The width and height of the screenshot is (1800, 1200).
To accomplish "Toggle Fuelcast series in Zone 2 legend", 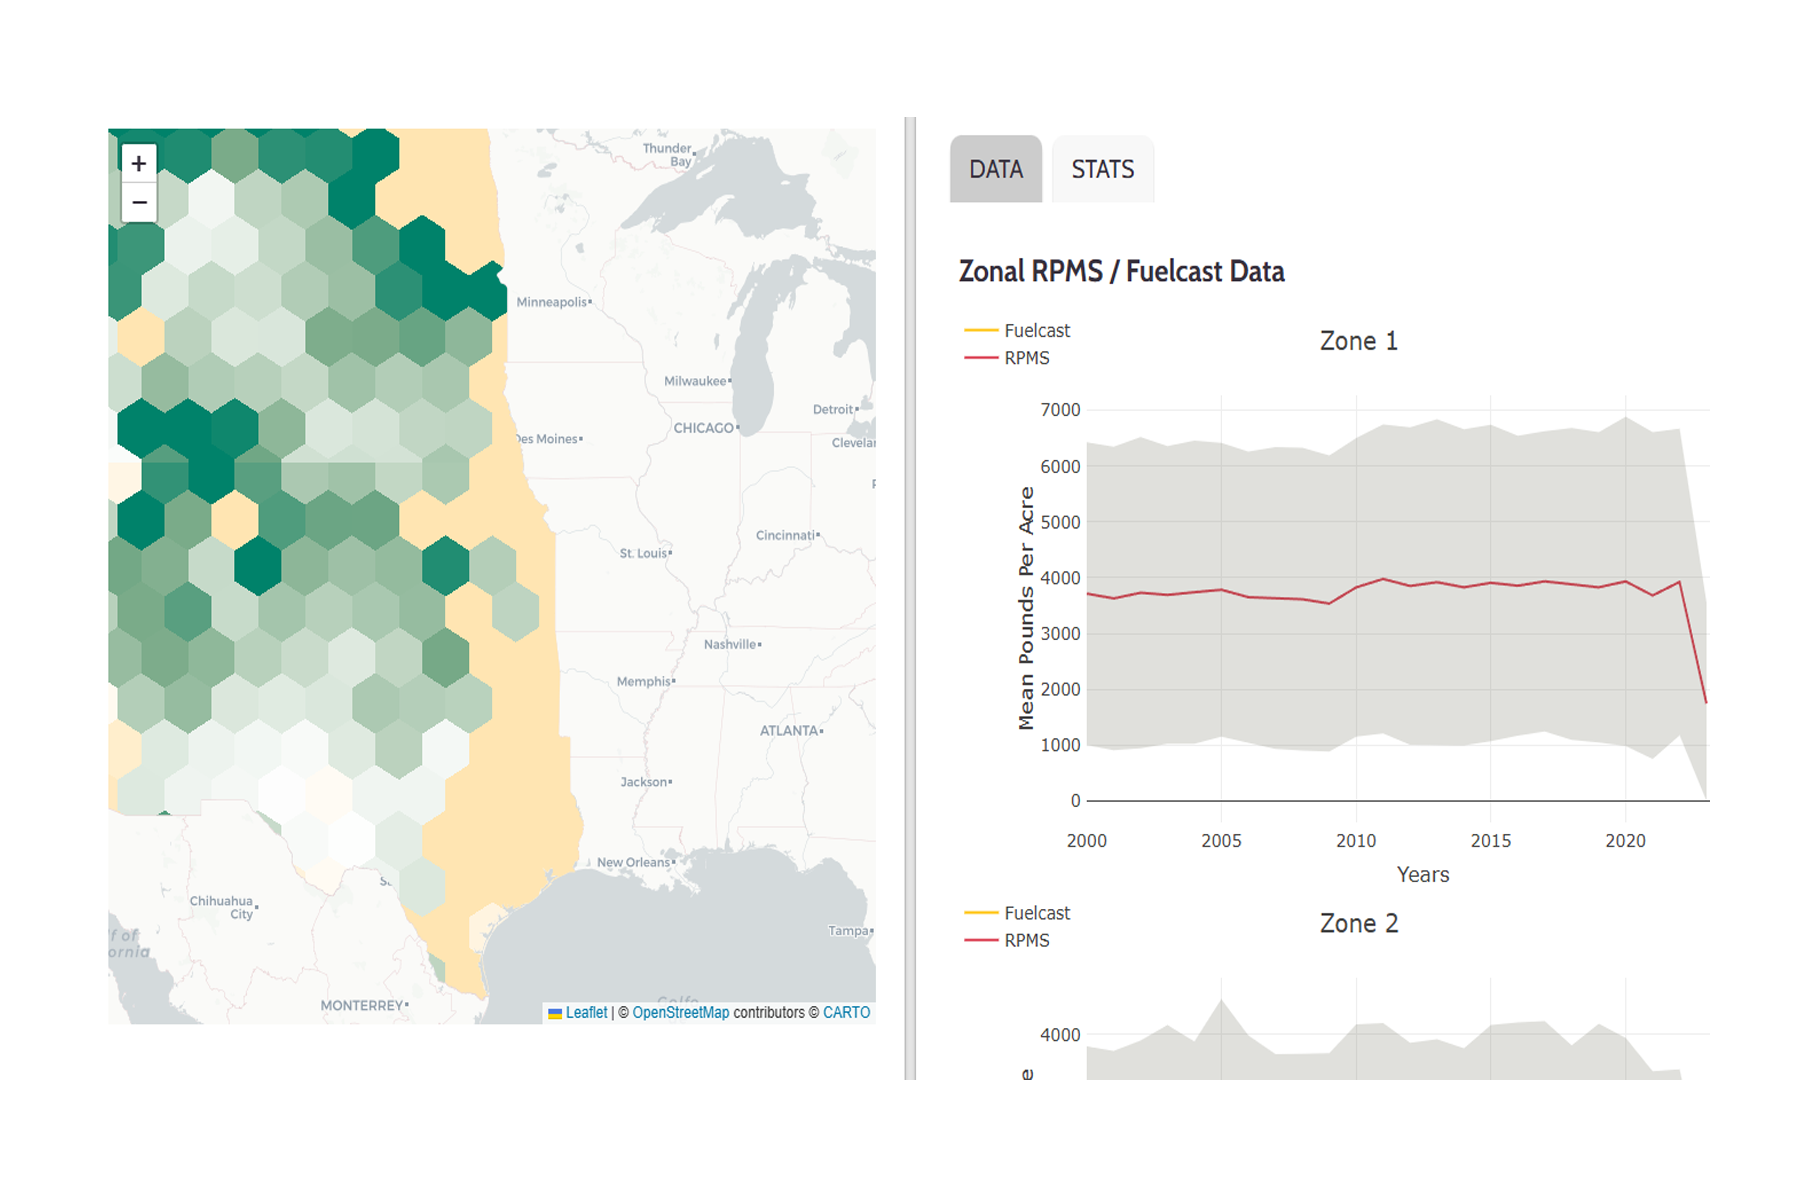I will [1036, 913].
